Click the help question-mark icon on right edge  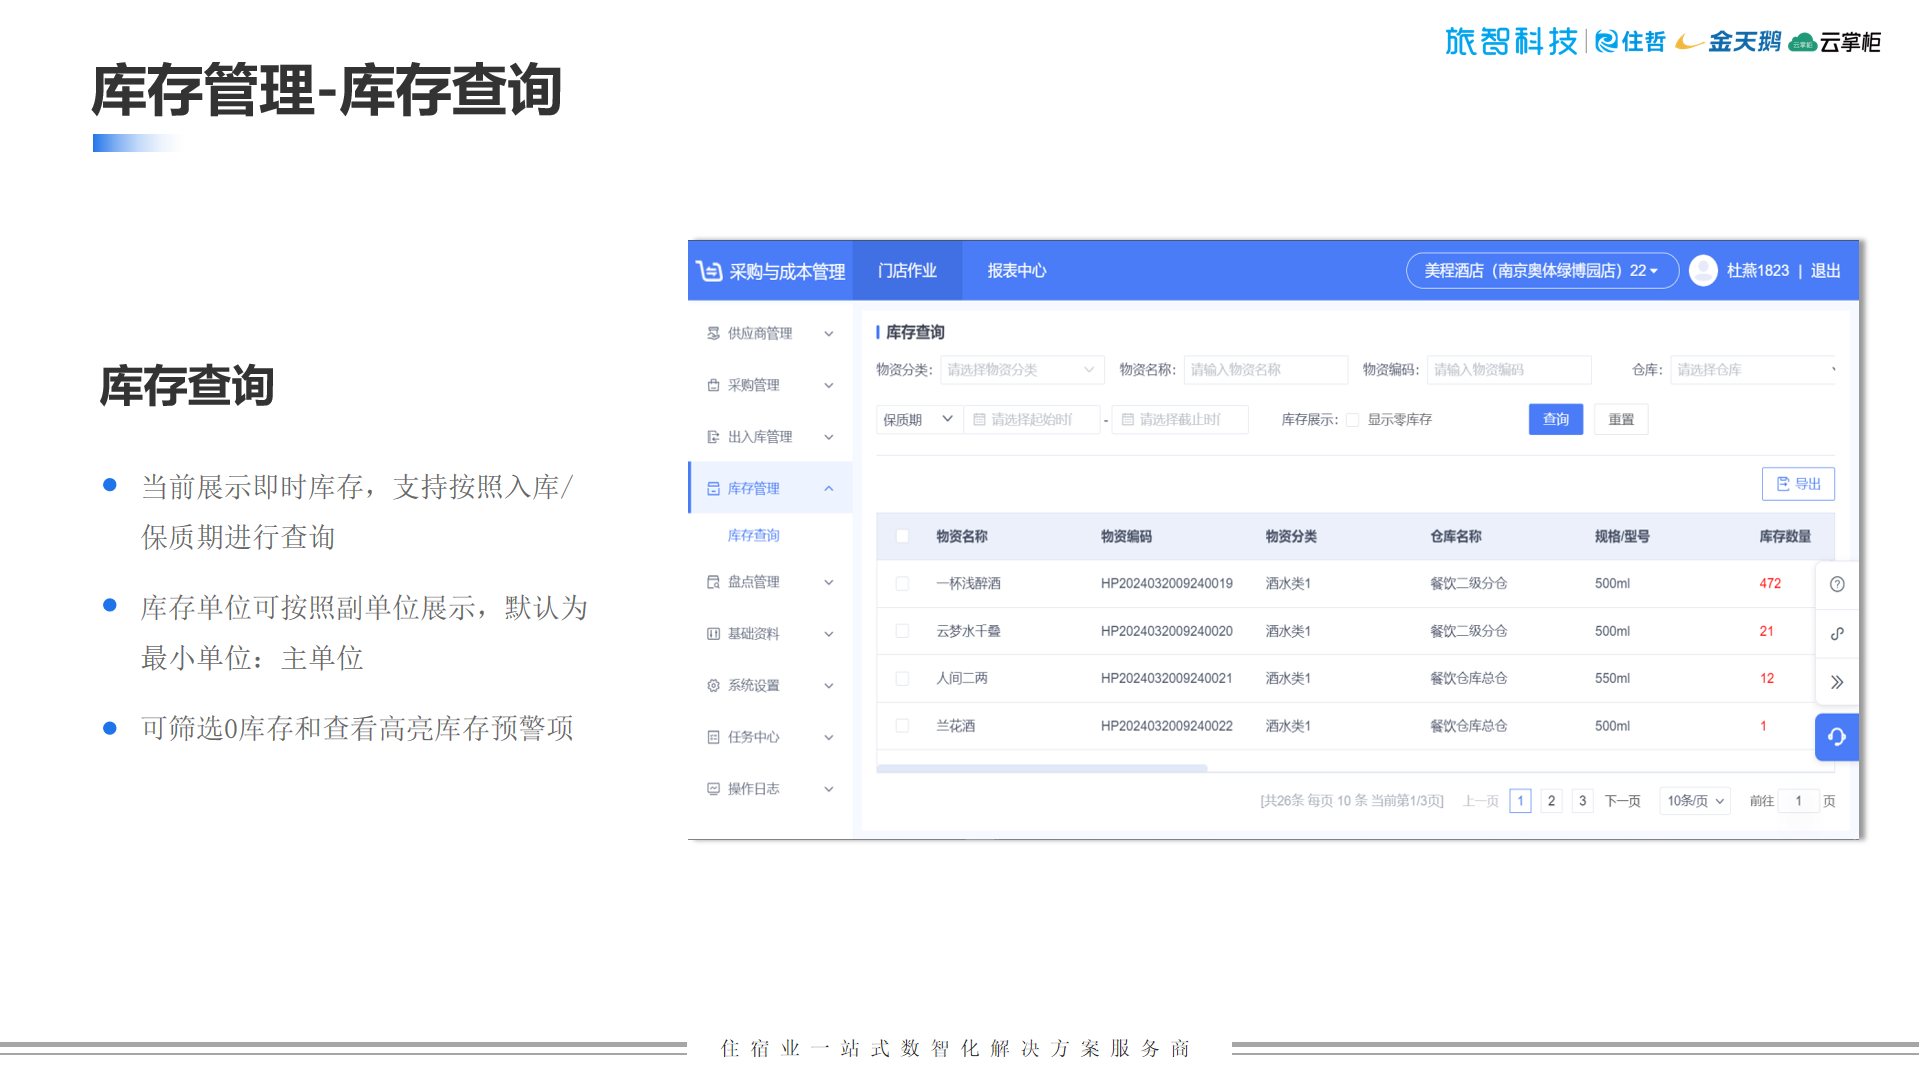point(1837,584)
